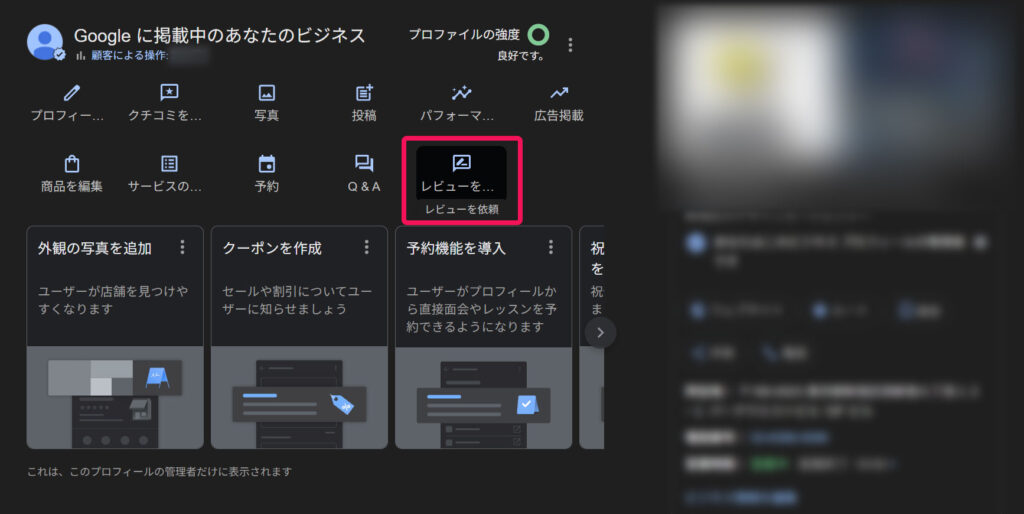This screenshot has height=514, width=1024.
Task: Open the 予約 calendar icon
Action: 267,164
